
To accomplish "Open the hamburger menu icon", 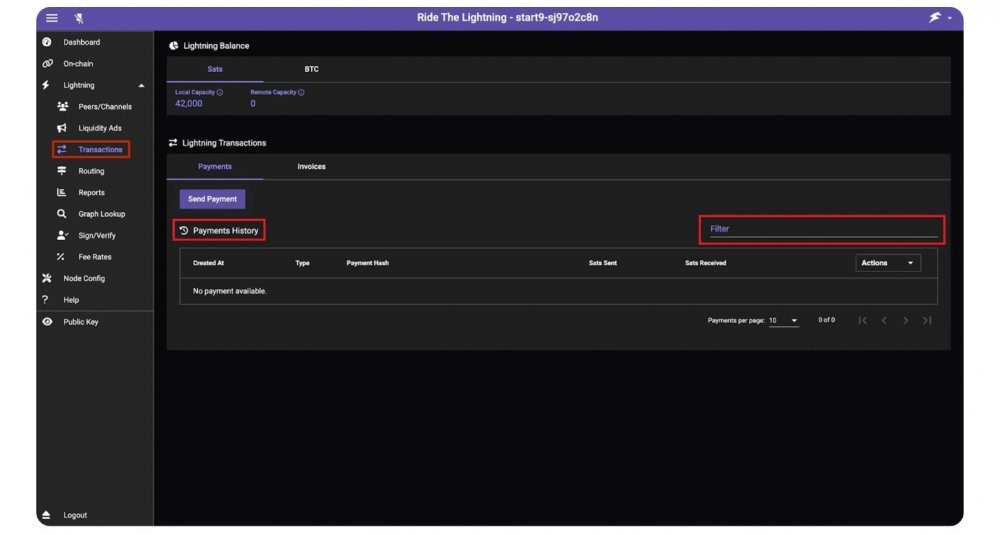I will (52, 18).
